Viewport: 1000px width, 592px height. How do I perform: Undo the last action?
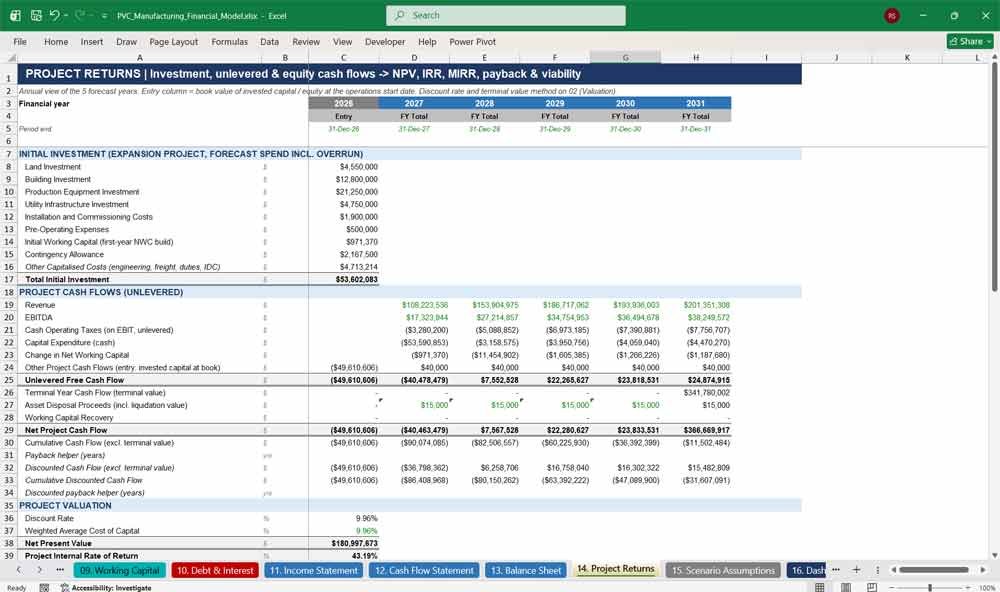(x=54, y=15)
